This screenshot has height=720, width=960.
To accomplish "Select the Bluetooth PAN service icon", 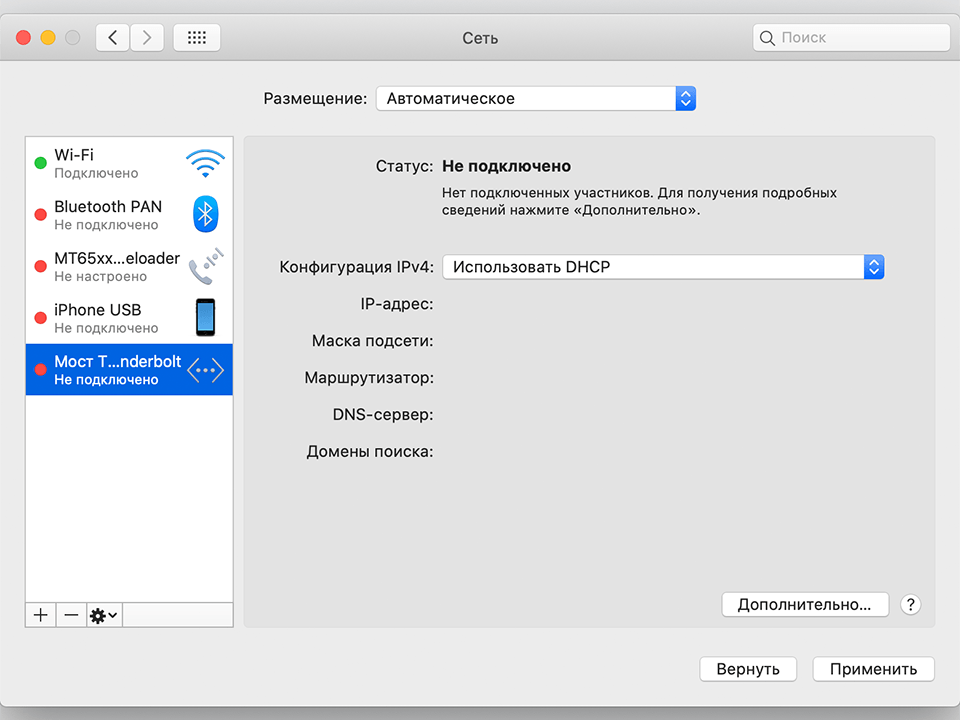I will pyautogui.click(x=205, y=213).
